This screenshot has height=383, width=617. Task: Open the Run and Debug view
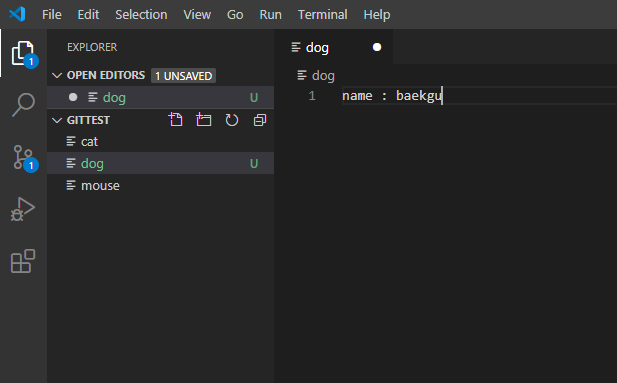click(23, 209)
